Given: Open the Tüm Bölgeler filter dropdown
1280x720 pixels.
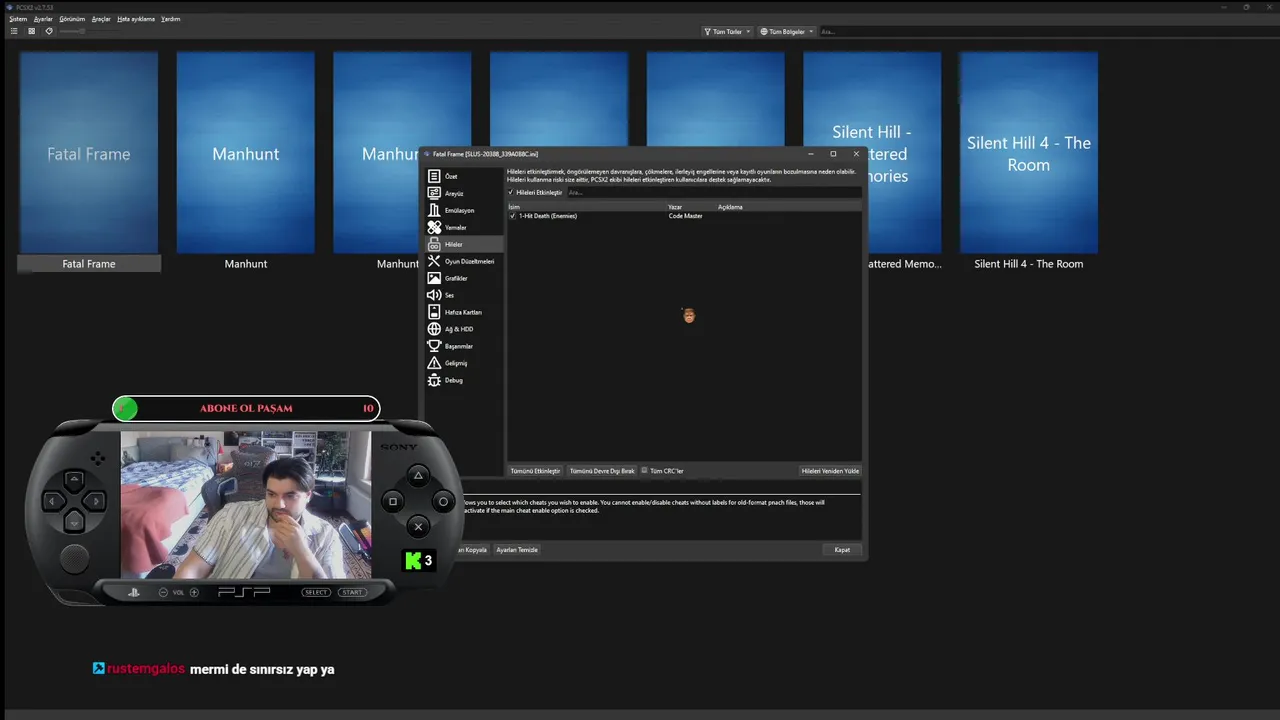Looking at the screenshot, I should click(x=787, y=31).
